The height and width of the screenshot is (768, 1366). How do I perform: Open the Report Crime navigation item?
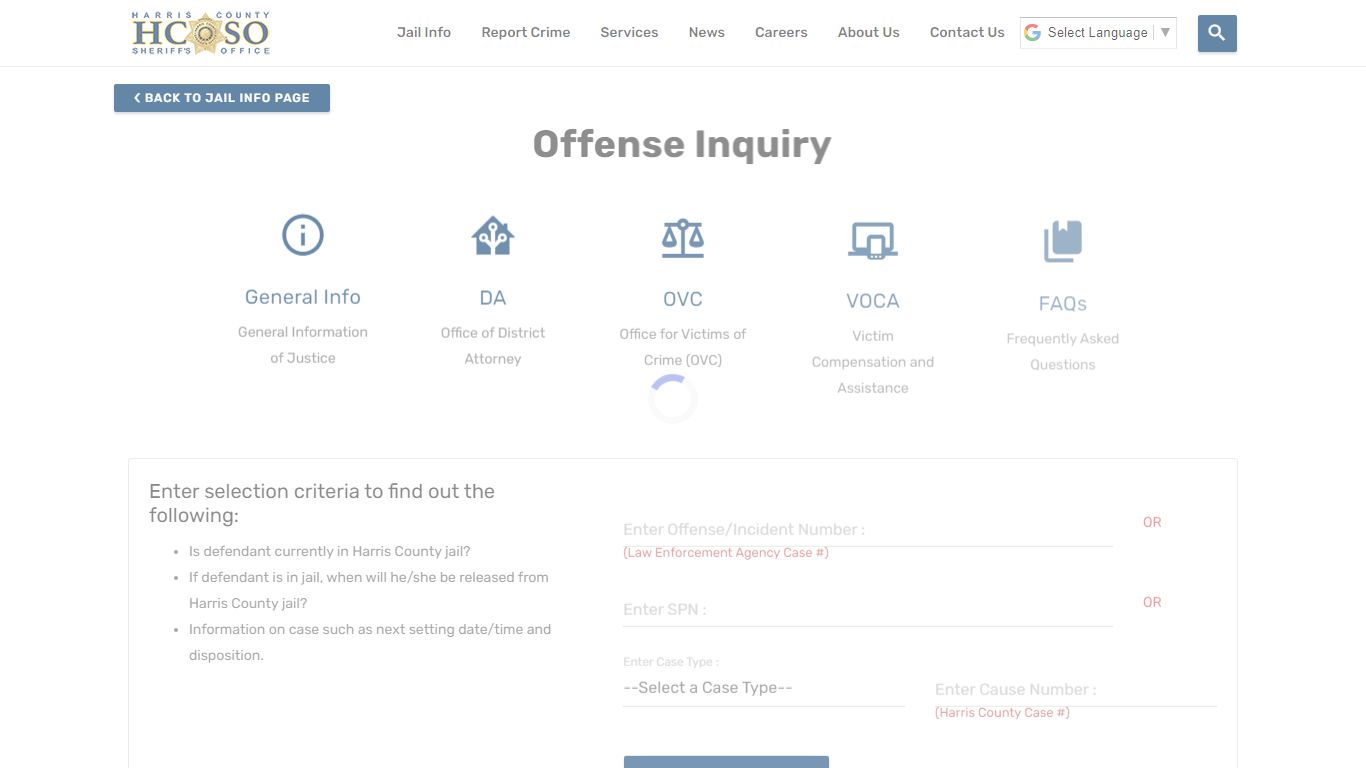(x=525, y=32)
